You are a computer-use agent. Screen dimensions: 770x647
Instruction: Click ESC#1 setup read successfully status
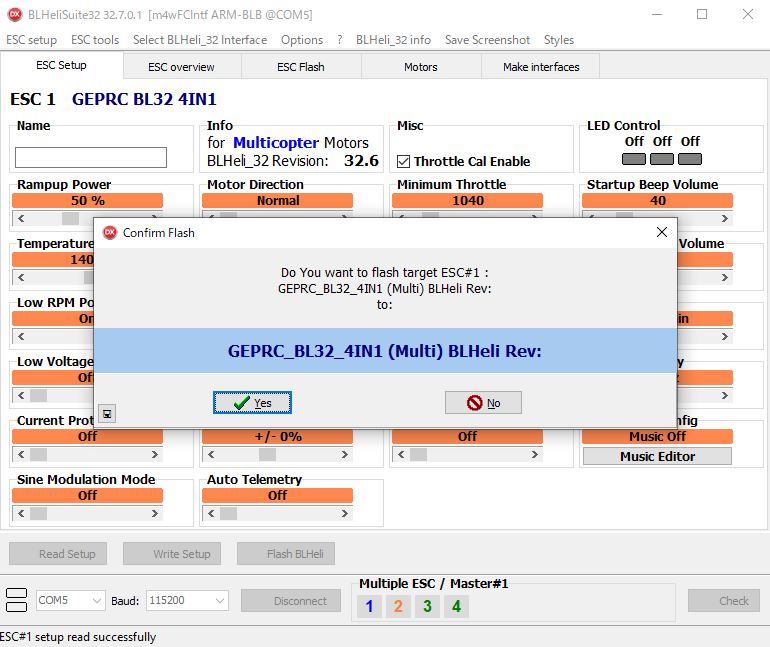(x=78, y=637)
